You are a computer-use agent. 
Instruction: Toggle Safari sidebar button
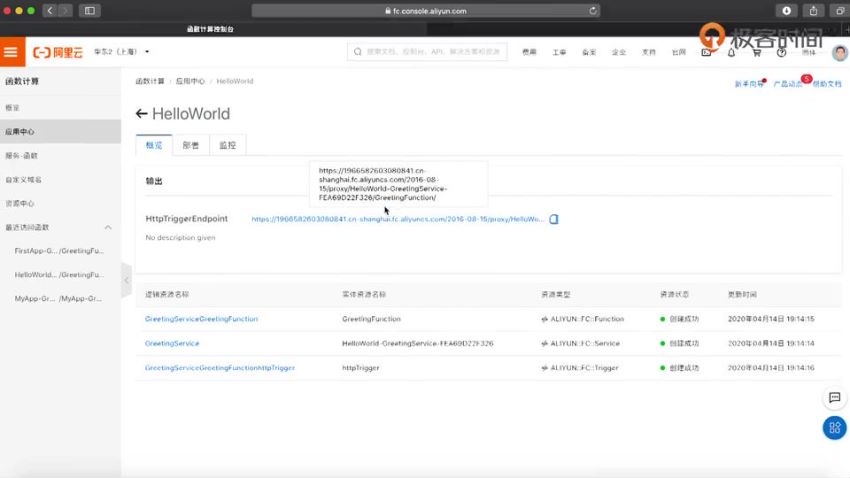pos(89,10)
